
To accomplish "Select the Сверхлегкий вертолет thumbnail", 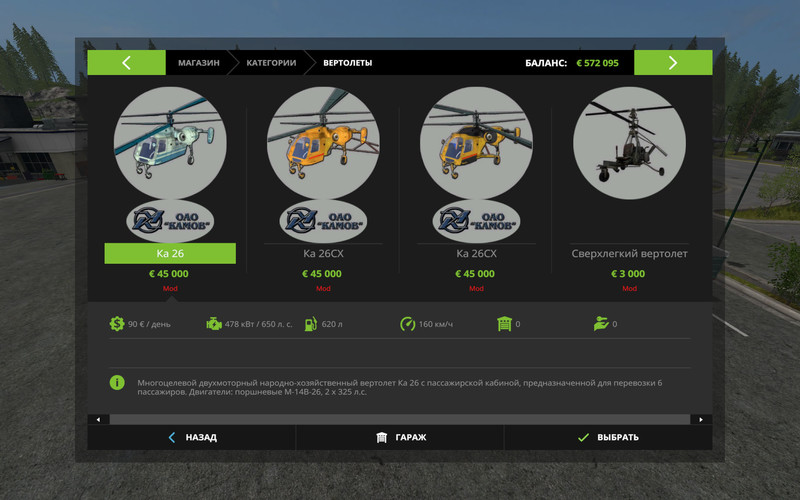I will (x=629, y=143).
